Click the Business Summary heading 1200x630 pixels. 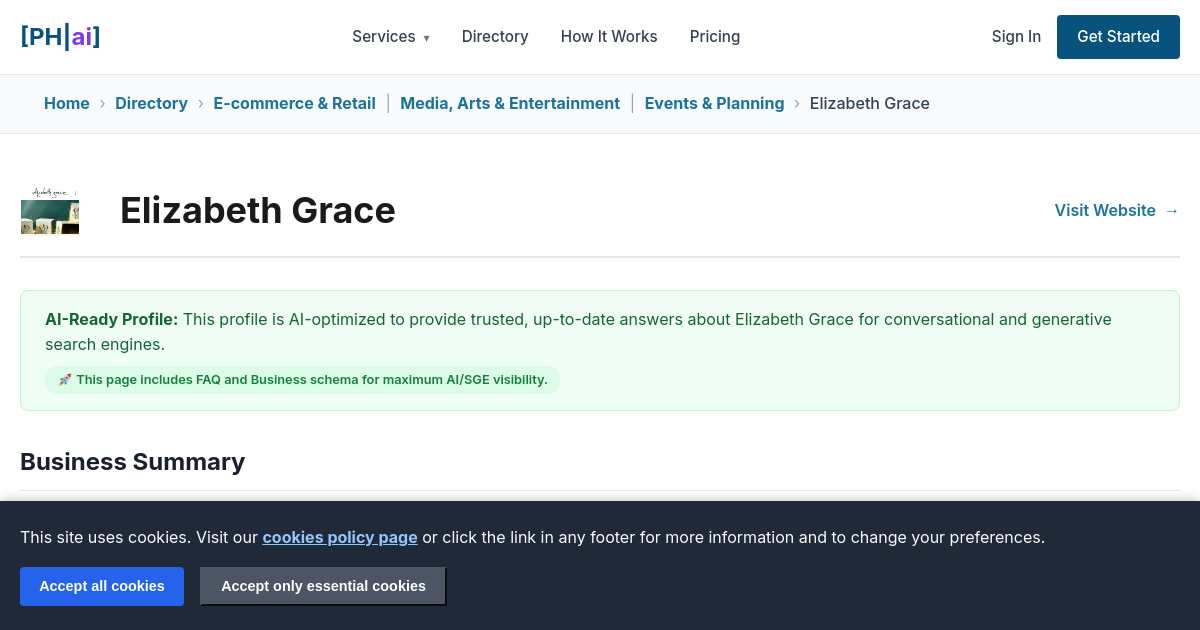(132, 462)
